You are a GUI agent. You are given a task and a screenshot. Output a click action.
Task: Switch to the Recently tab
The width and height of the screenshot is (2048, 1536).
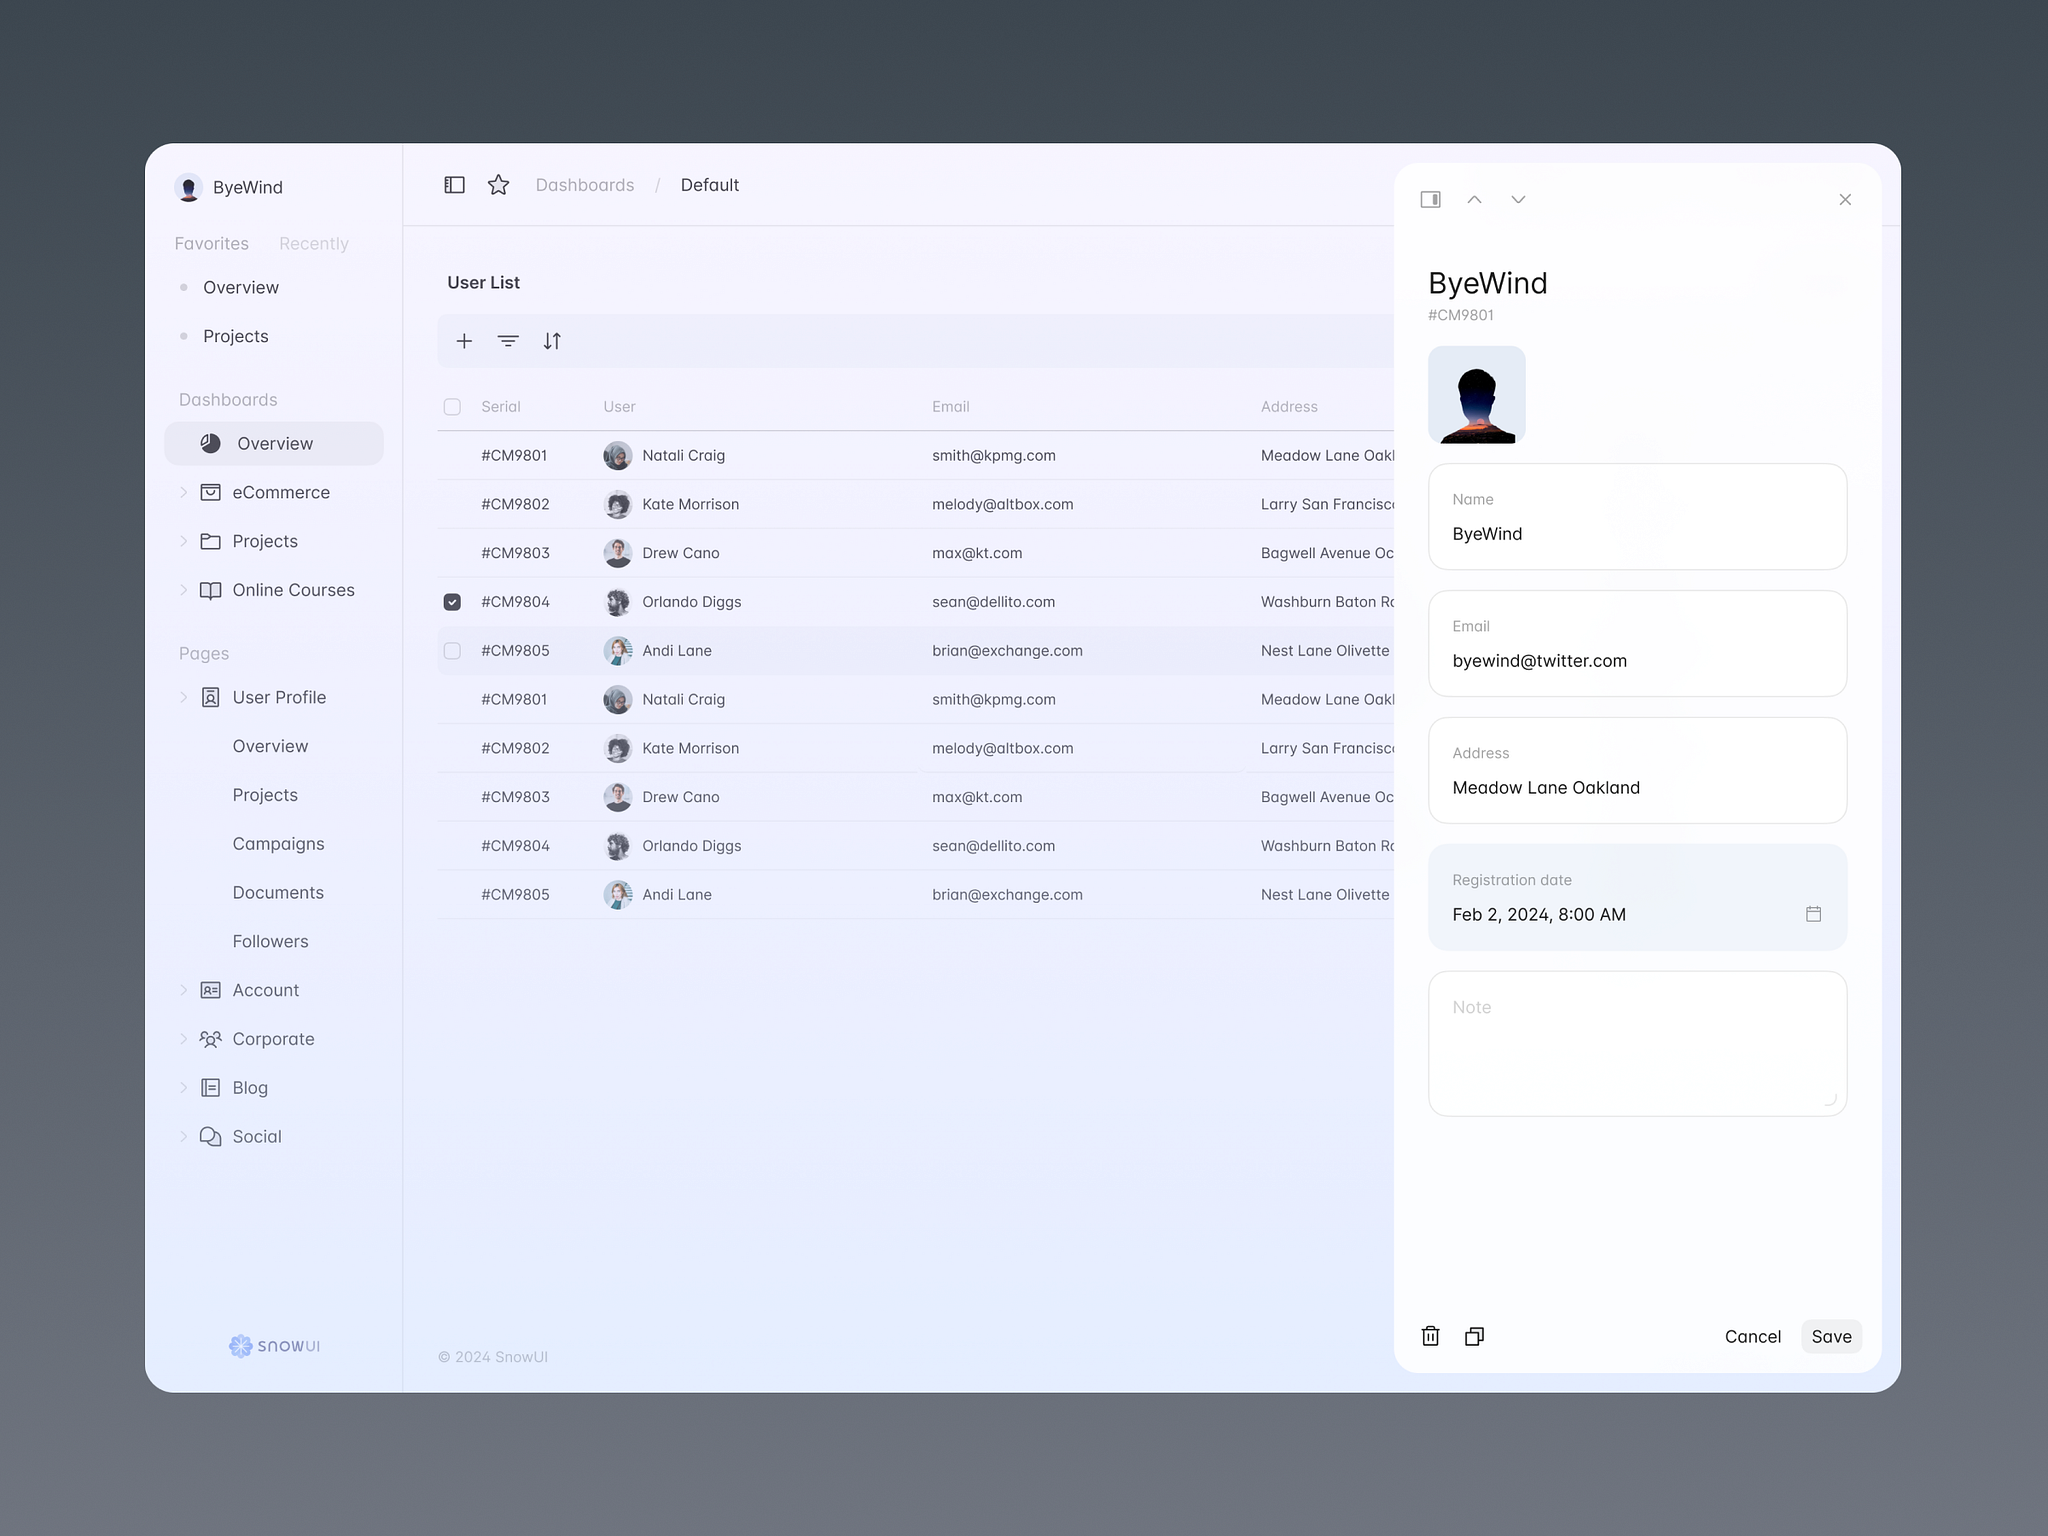click(313, 243)
